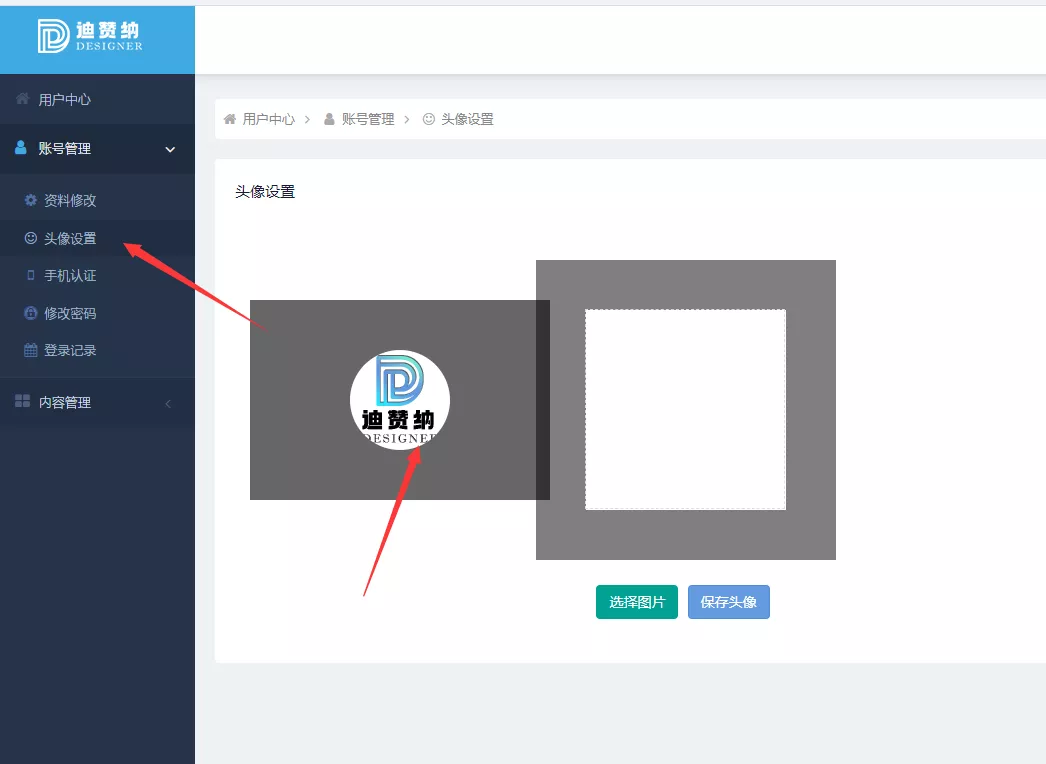
Task: Click the 选择图片 button
Action: click(636, 602)
